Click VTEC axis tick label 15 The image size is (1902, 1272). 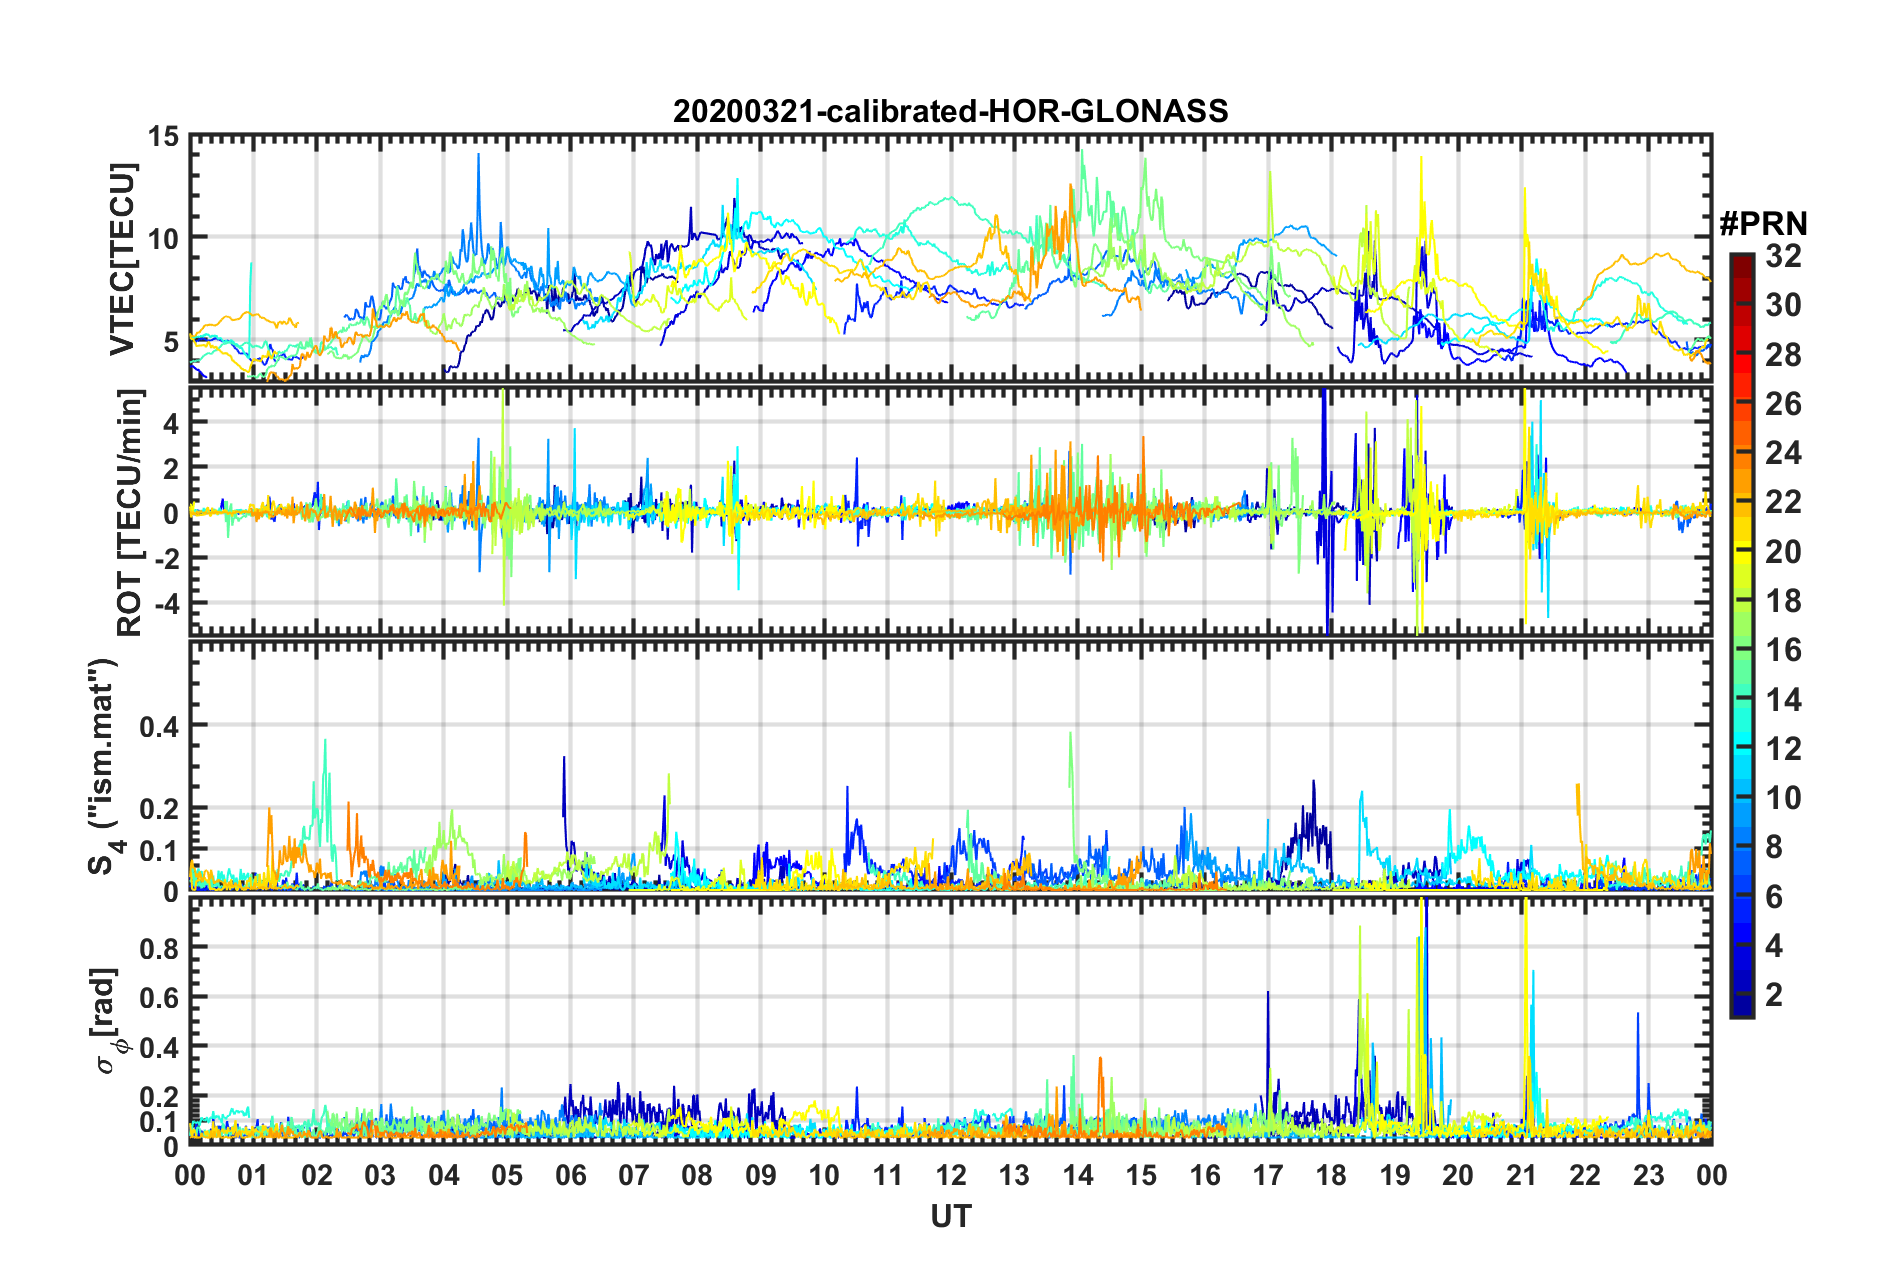(163, 136)
